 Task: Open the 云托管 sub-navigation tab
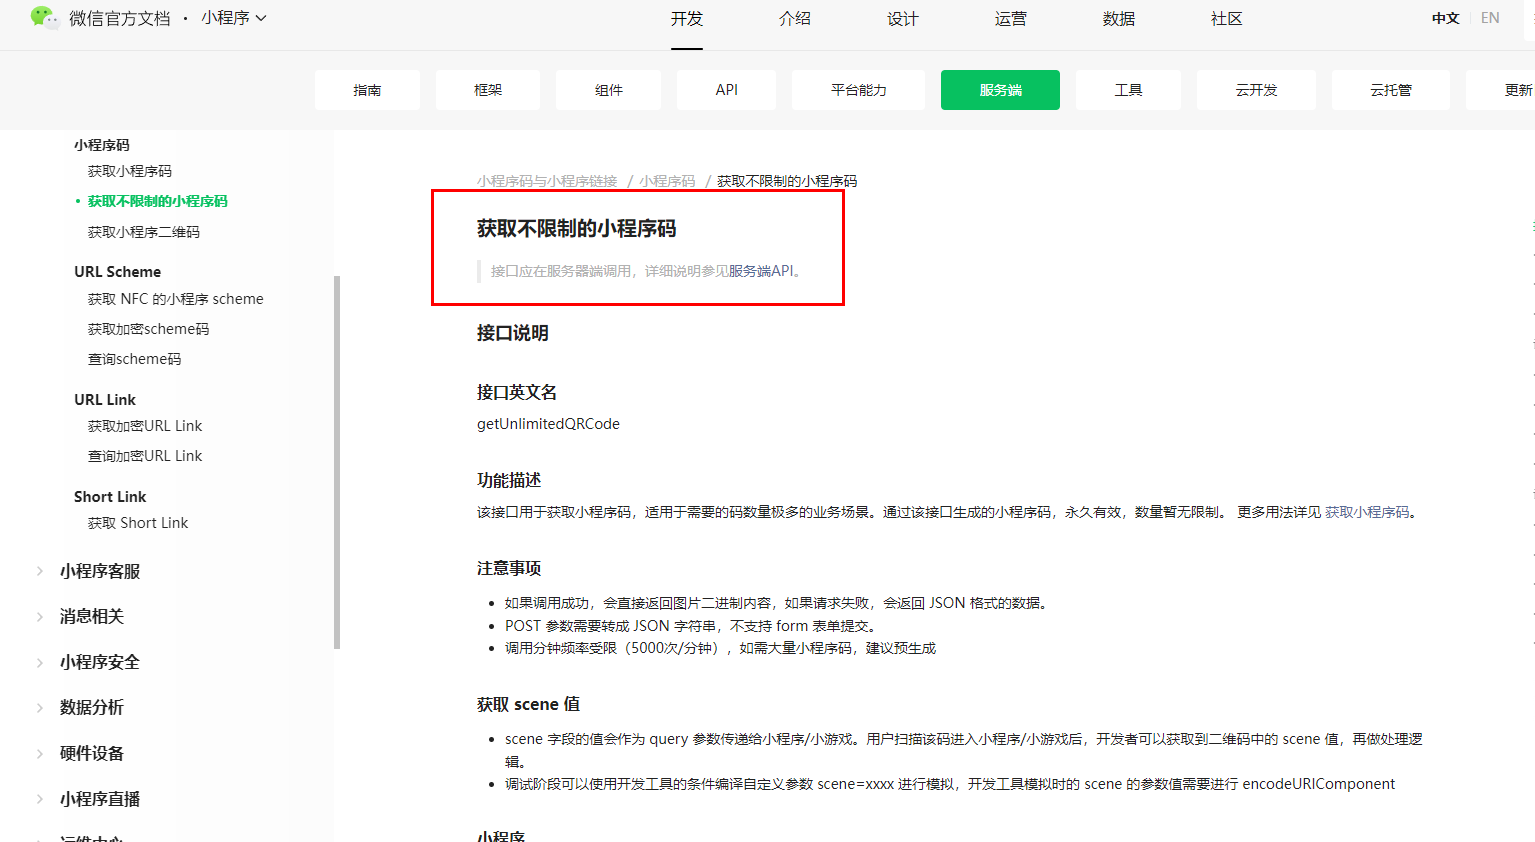click(1391, 90)
